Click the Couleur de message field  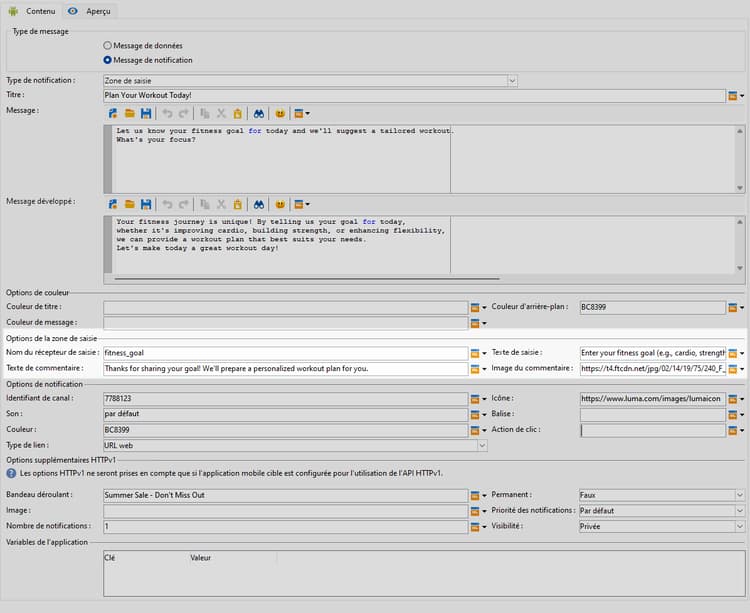pyautogui.click(x=286, y=323)
